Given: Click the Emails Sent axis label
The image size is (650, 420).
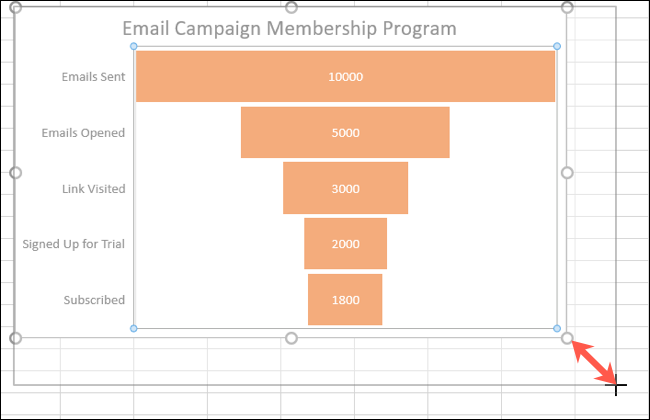Looking at the screenshot, I should (93, 76).
